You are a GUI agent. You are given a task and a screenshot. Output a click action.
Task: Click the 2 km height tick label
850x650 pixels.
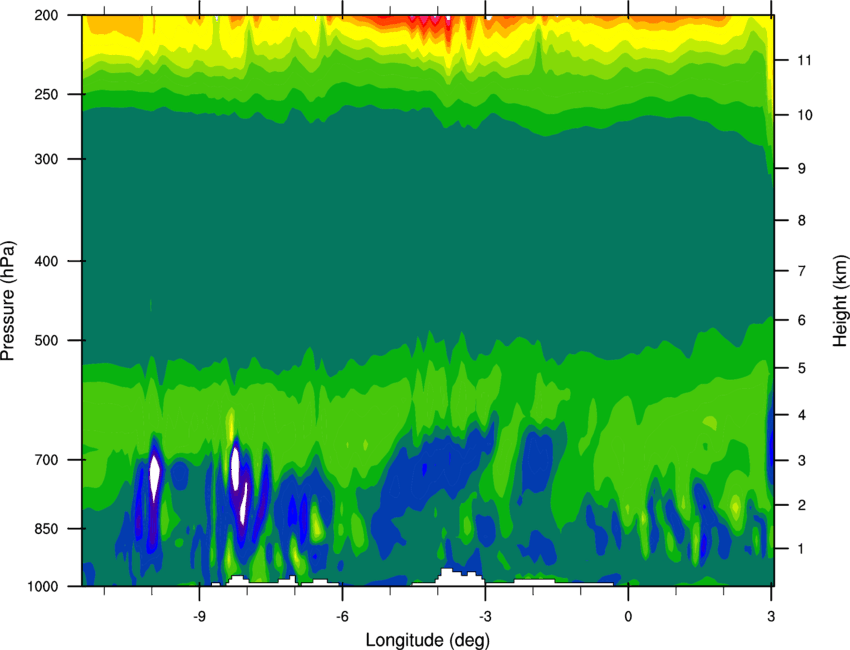(x=802, y=505)
